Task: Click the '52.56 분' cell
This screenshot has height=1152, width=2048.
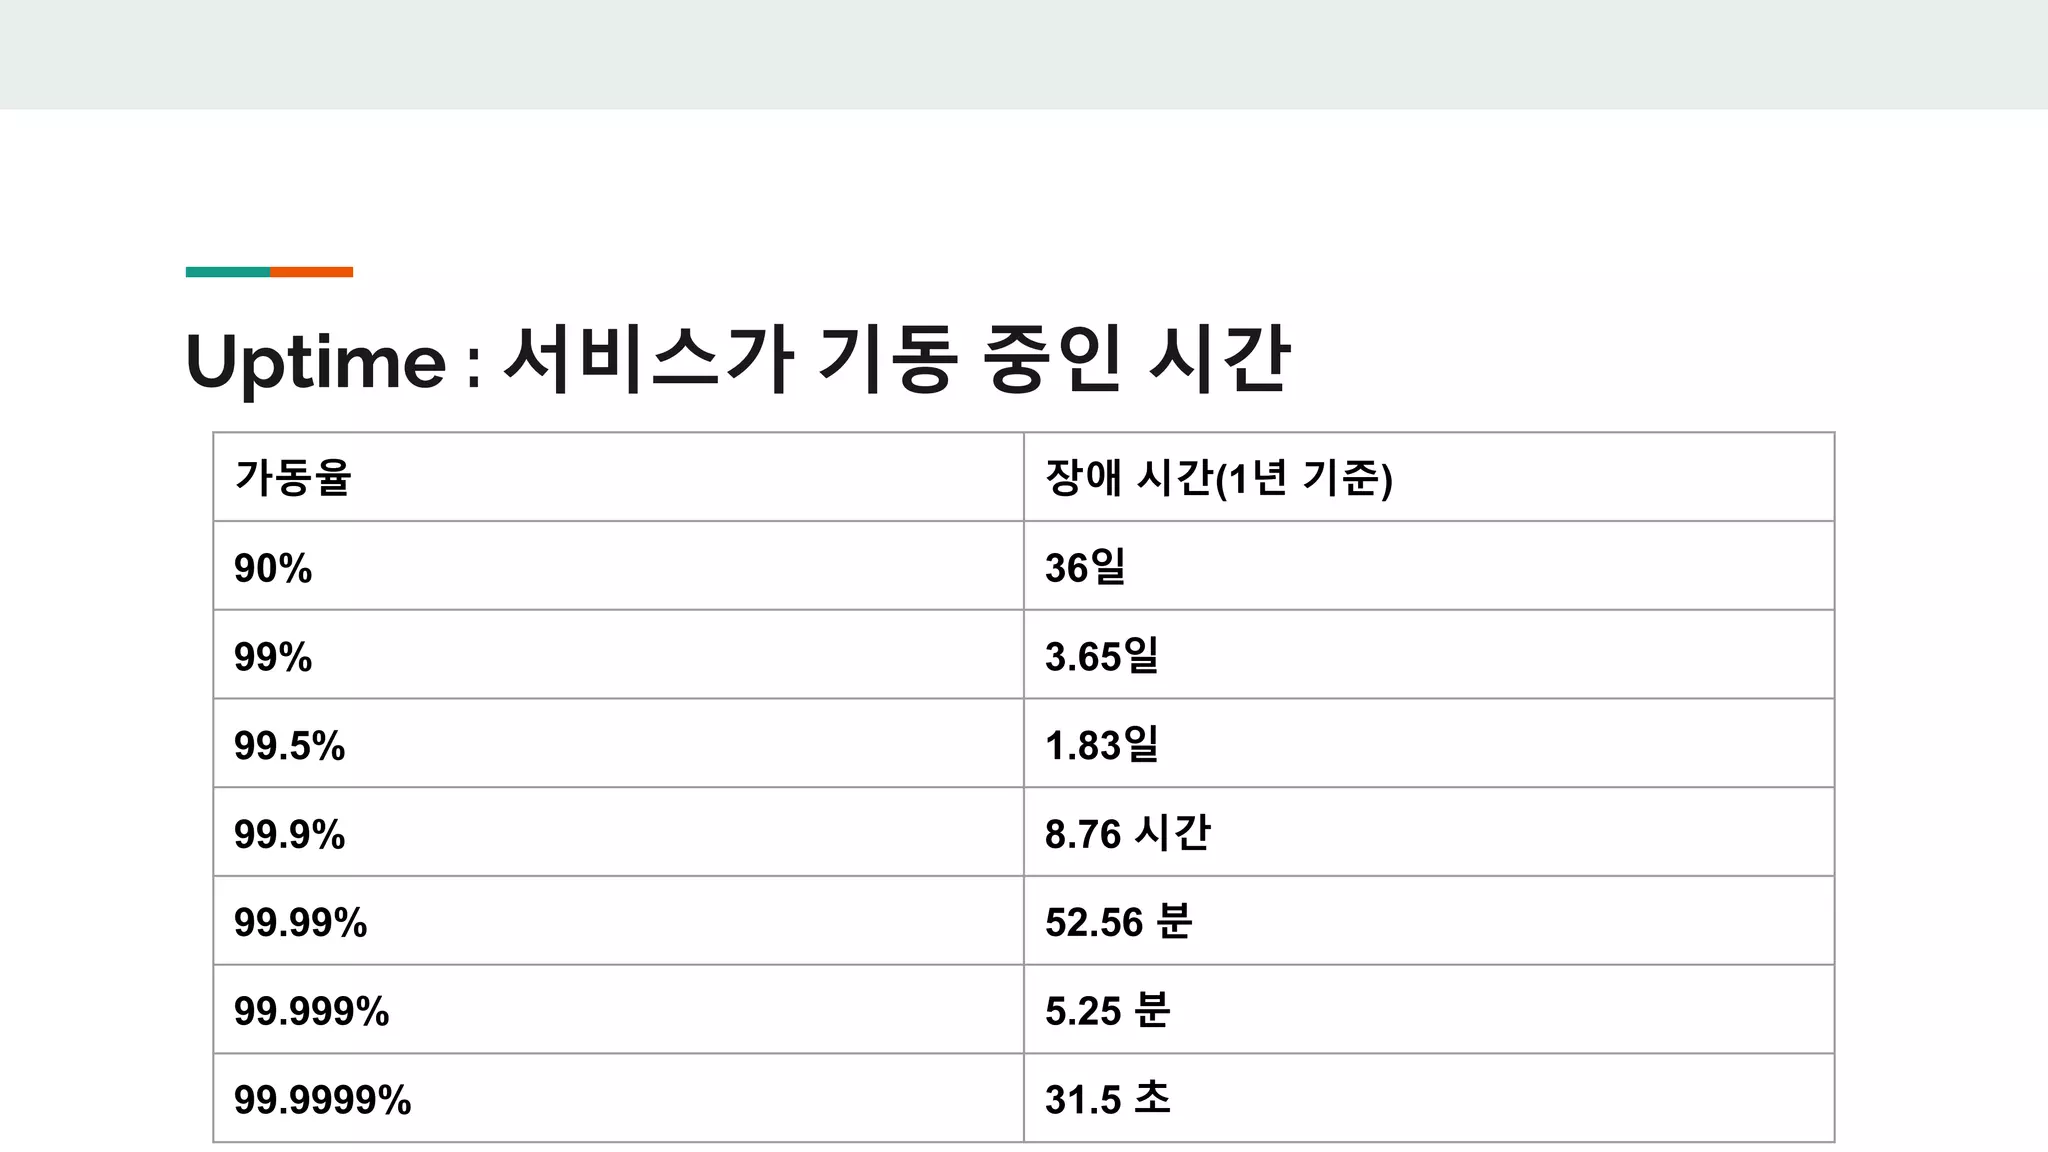Action: (1429, 921)
